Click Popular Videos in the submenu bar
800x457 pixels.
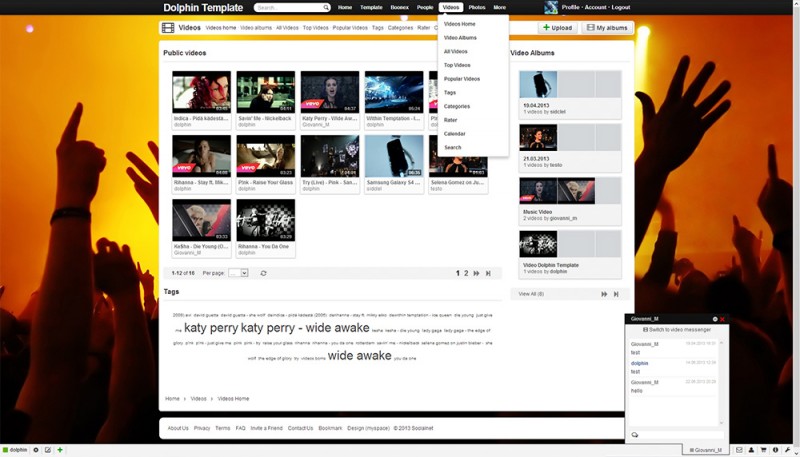click(x=350, y=28)
